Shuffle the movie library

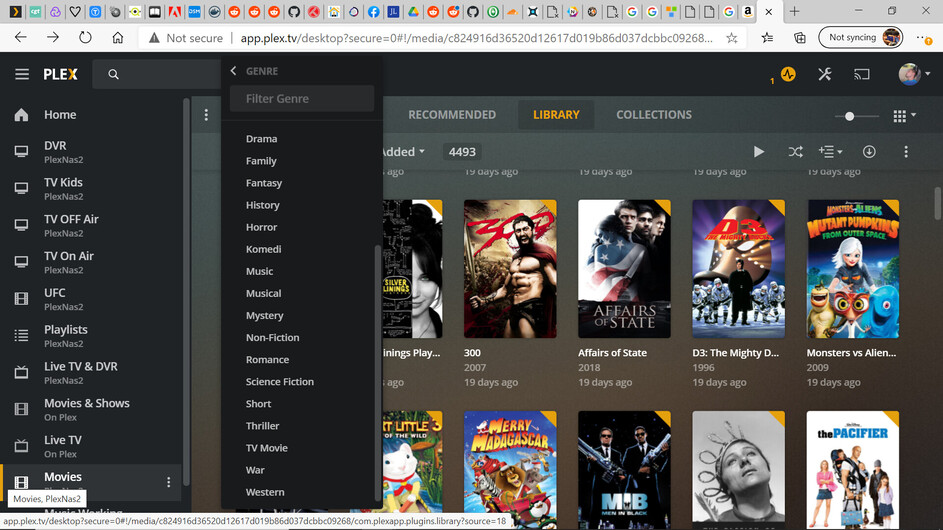tap(795, 152)
